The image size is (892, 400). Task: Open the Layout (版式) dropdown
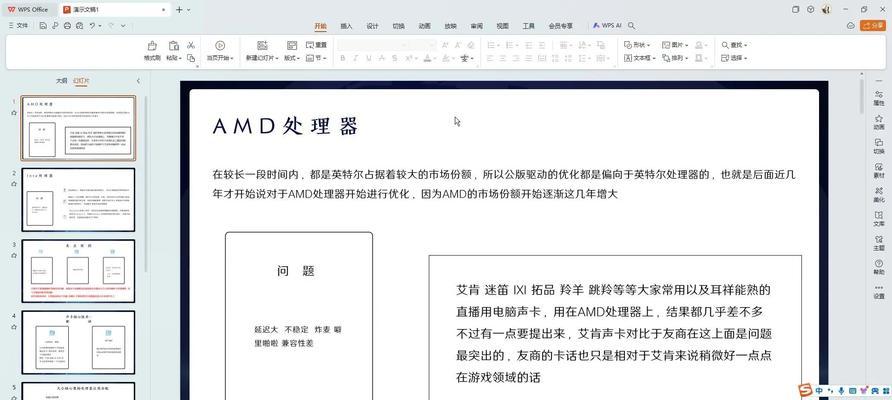(292, 58)
